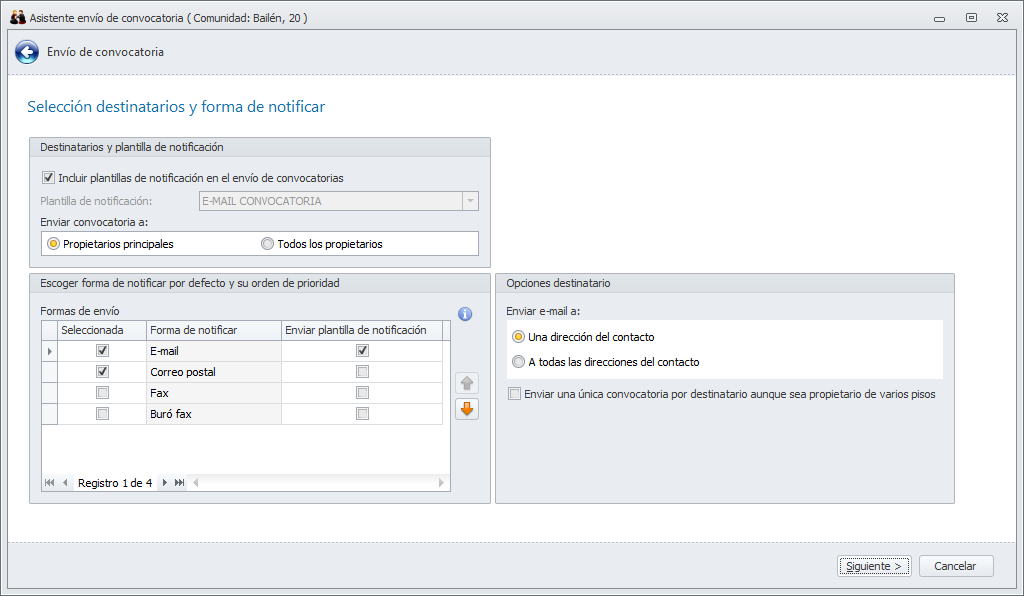Open the Plantilla de notificación dropdown
Screen dimensions: 1024x596
click(x=470, y=201)
